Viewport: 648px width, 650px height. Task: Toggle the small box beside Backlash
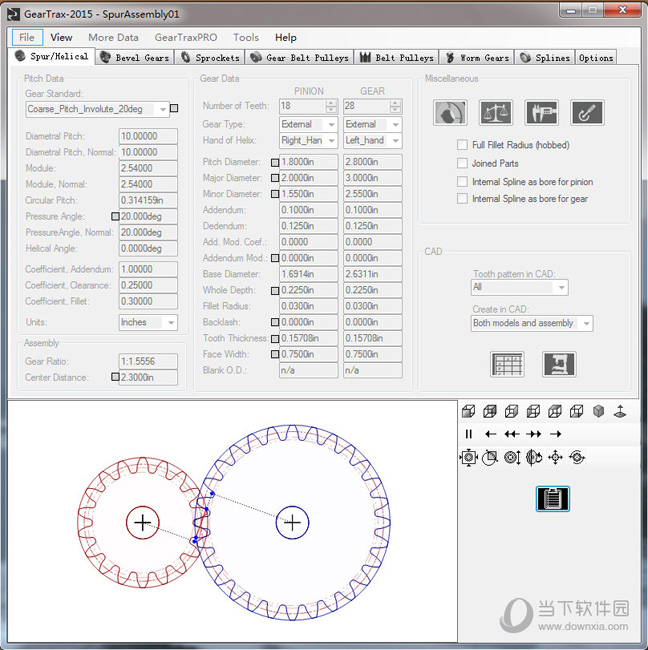tap(274, 322)
